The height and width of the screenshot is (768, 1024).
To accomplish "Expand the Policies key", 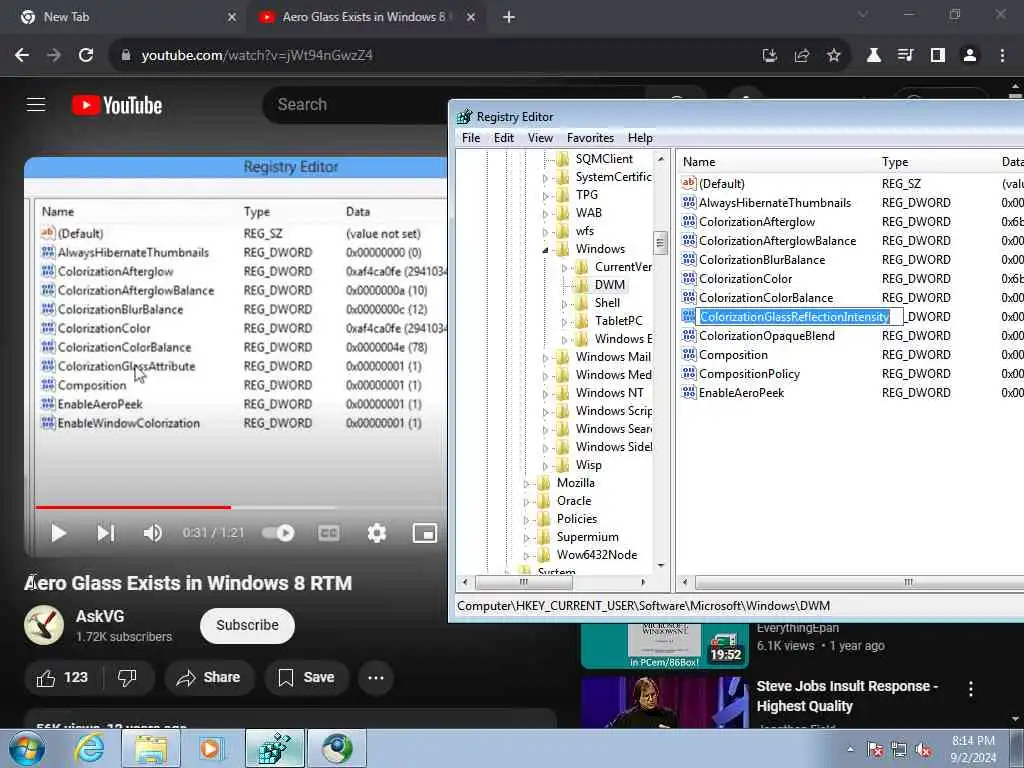I will [x=526, y=520].
